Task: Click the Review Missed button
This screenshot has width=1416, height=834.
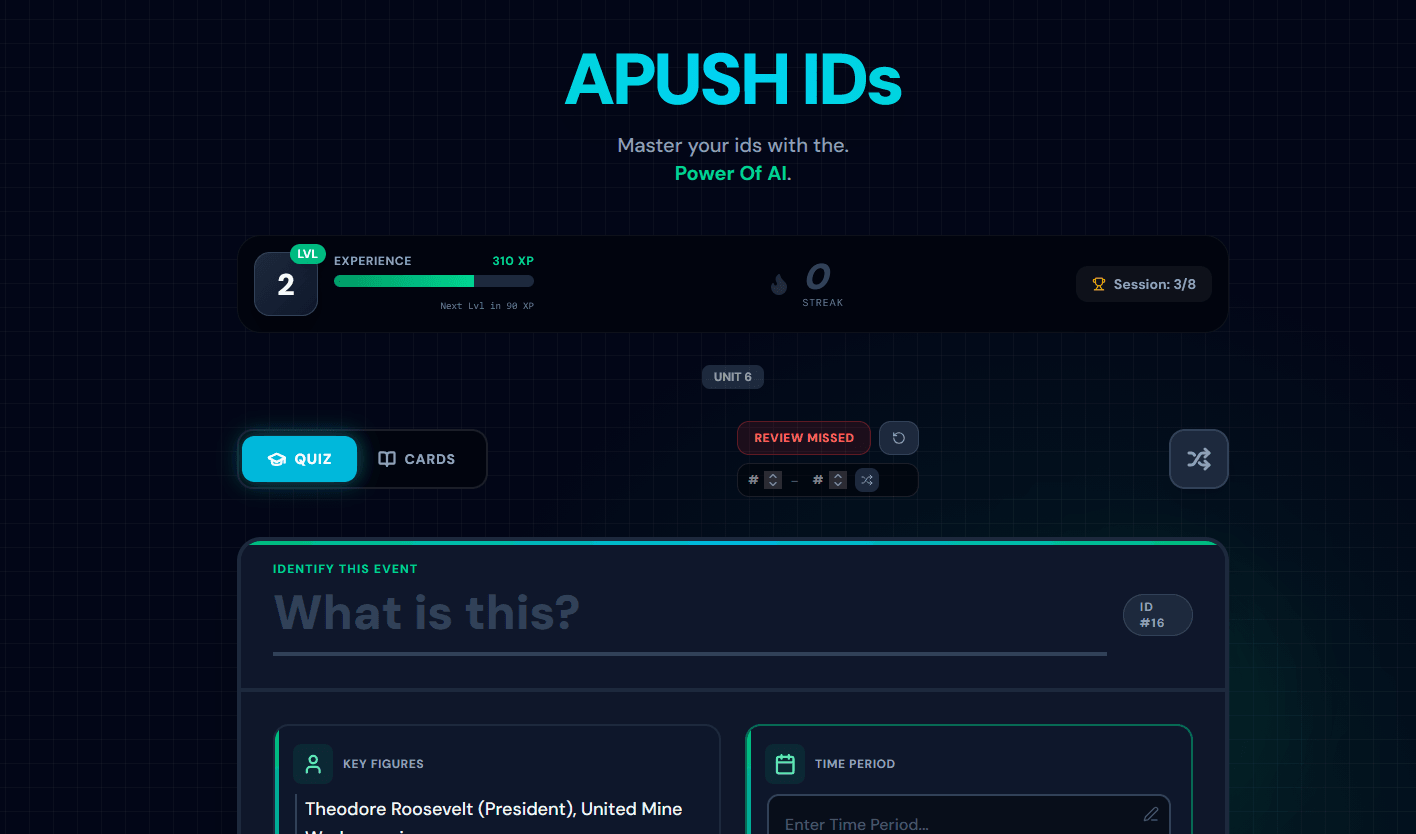Action: point(804,438)
